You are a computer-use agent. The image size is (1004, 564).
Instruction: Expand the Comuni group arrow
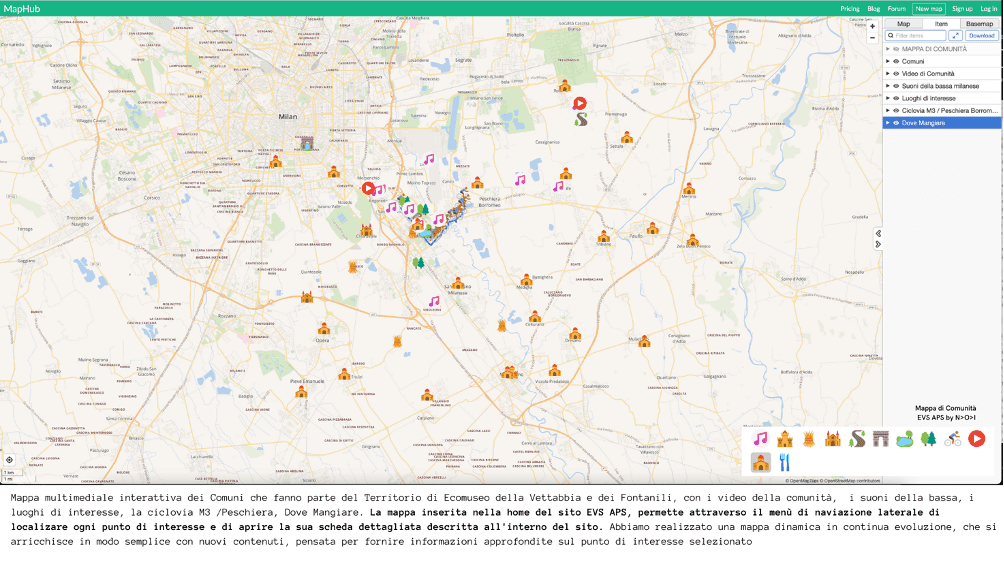(888, 61)
